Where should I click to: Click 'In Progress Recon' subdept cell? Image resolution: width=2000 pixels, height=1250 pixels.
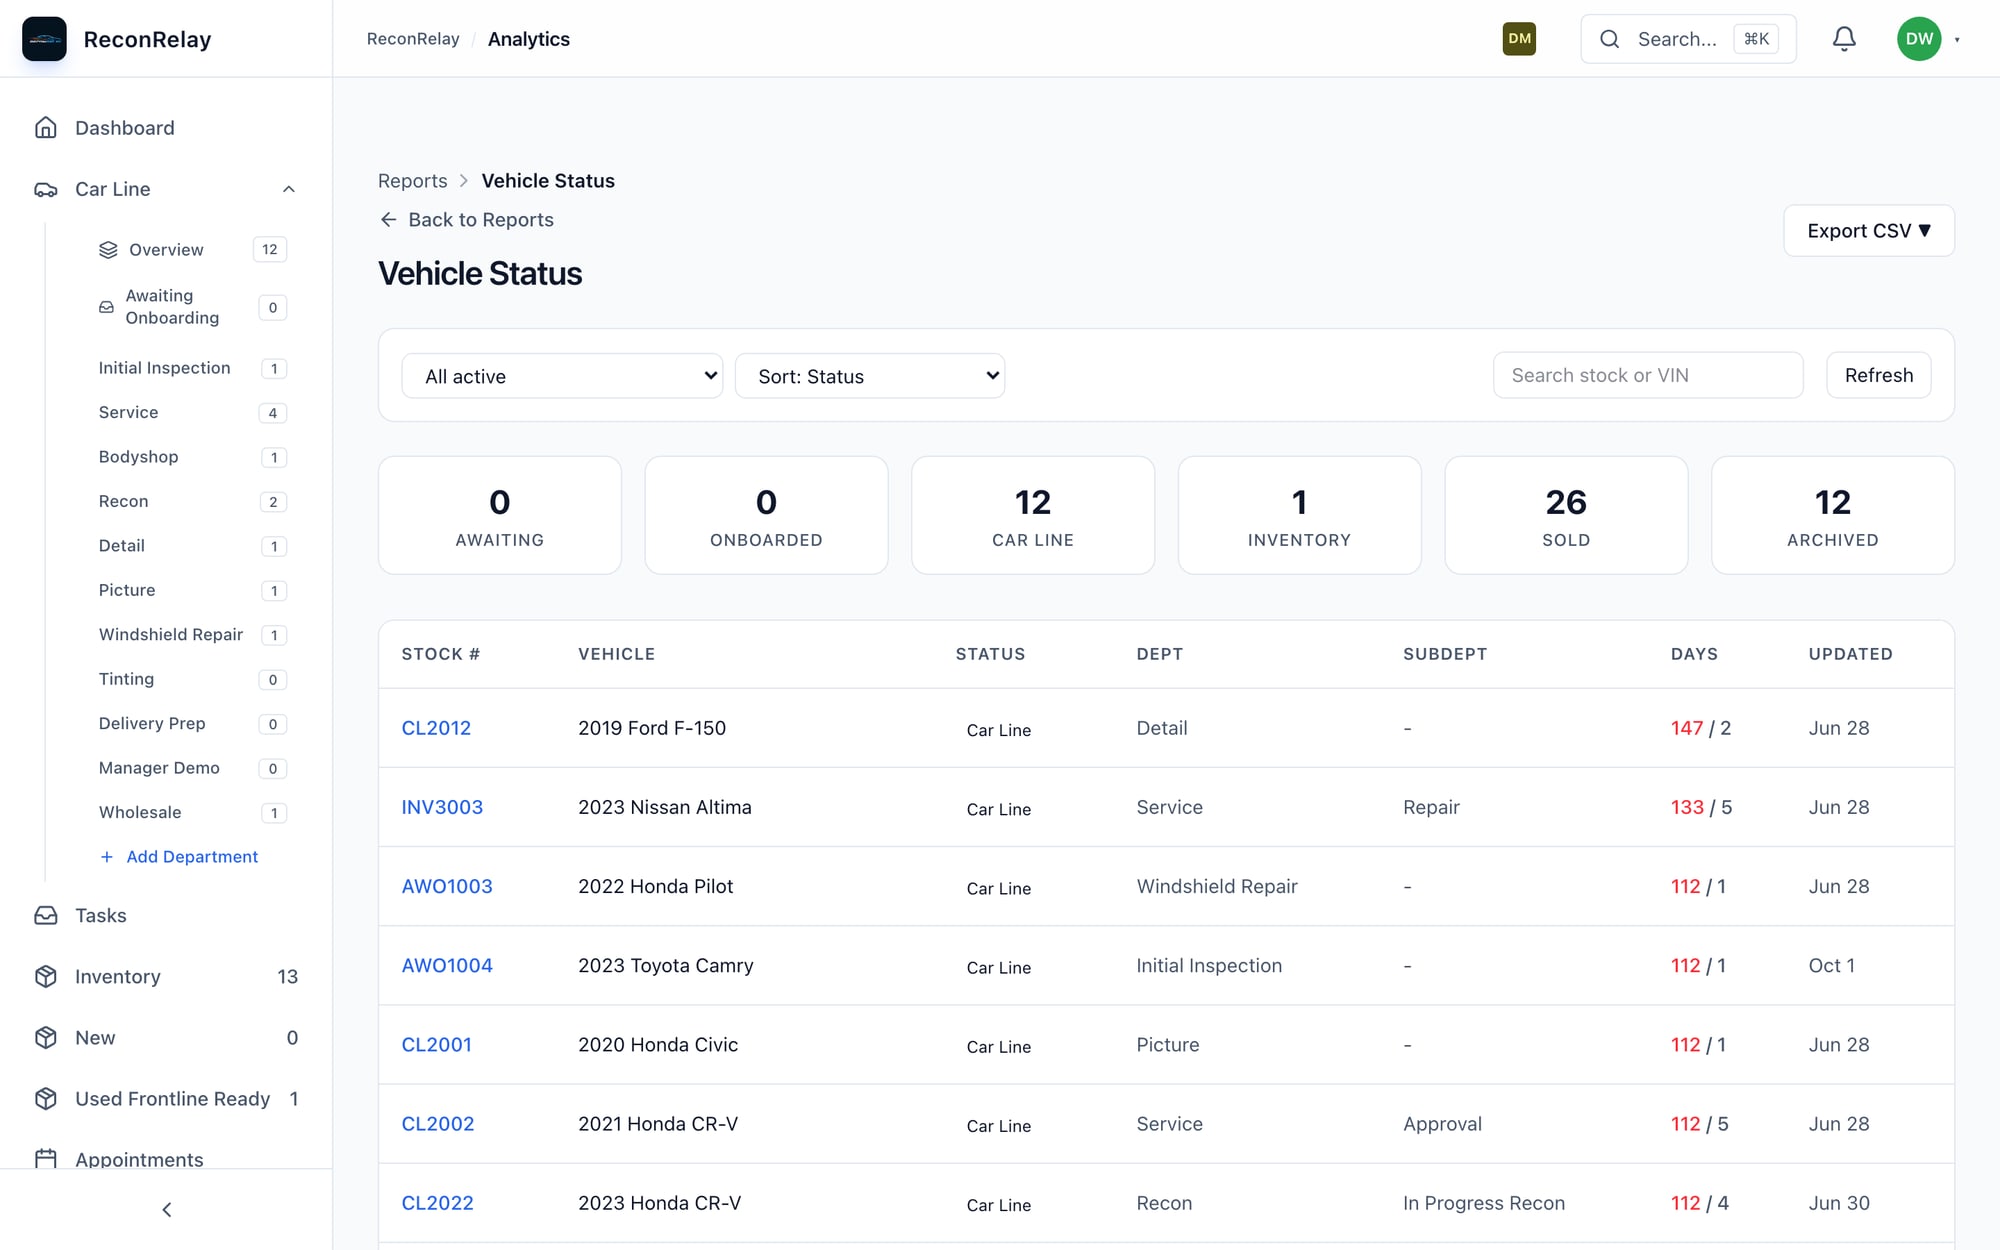point(1484,1203)
